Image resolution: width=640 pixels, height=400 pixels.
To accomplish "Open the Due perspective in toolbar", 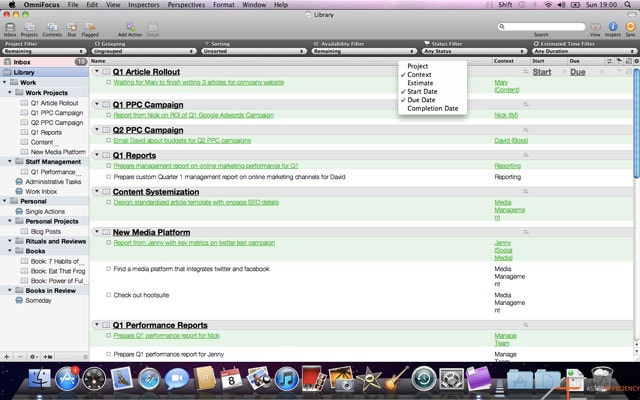I will pos(71,28).
